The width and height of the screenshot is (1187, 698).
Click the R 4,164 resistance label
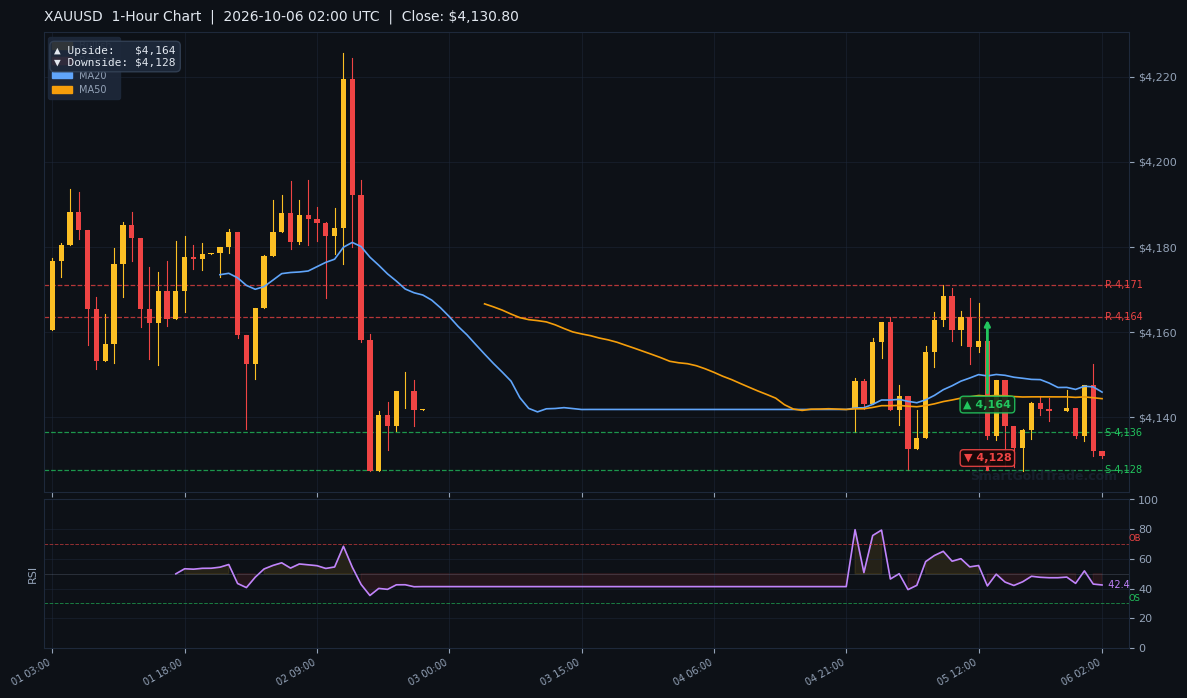1123,316
